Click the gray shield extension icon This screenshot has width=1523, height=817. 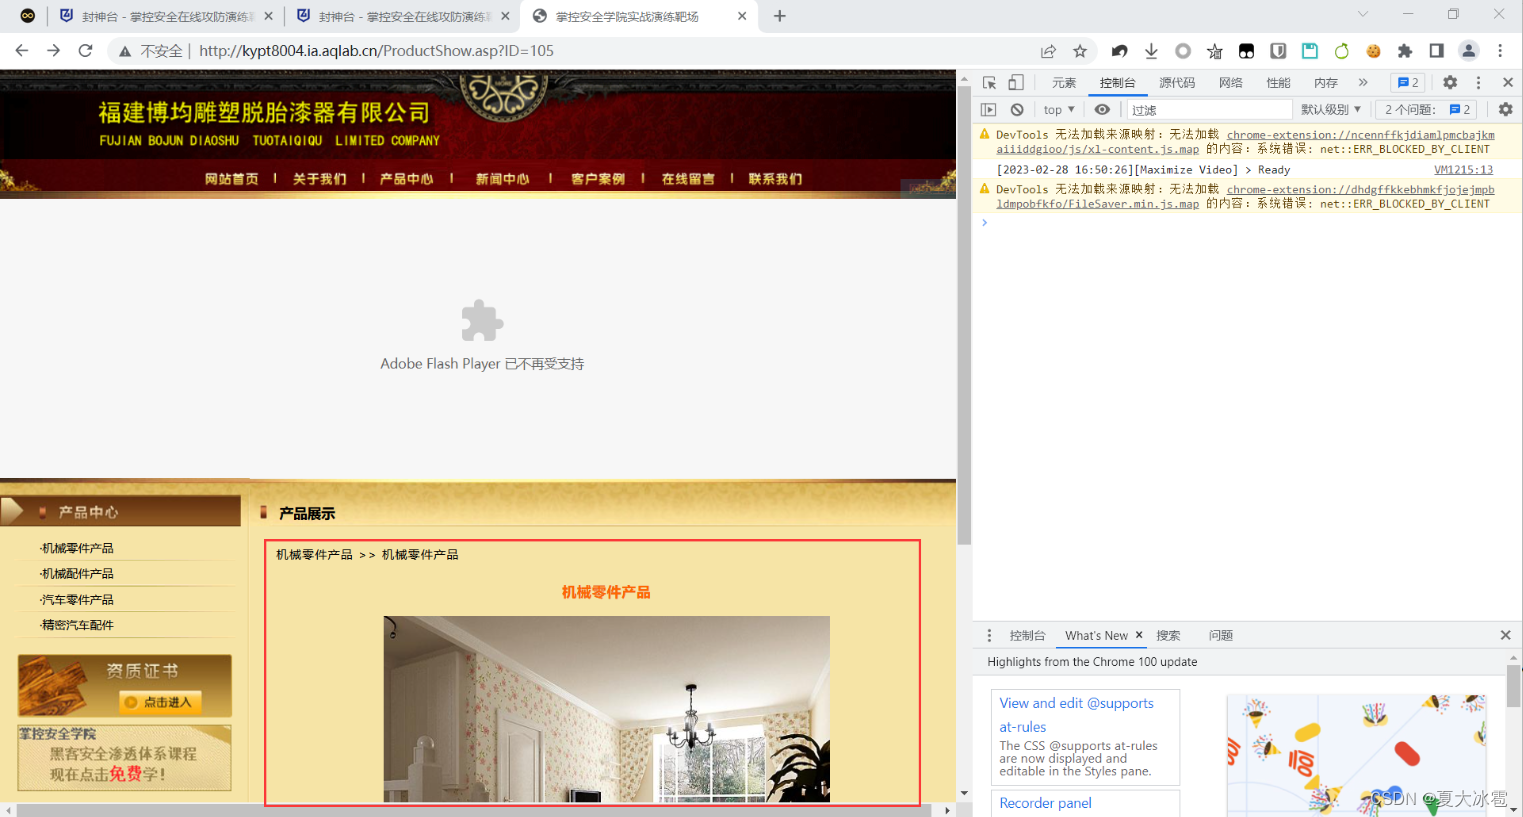[1278, 51]
